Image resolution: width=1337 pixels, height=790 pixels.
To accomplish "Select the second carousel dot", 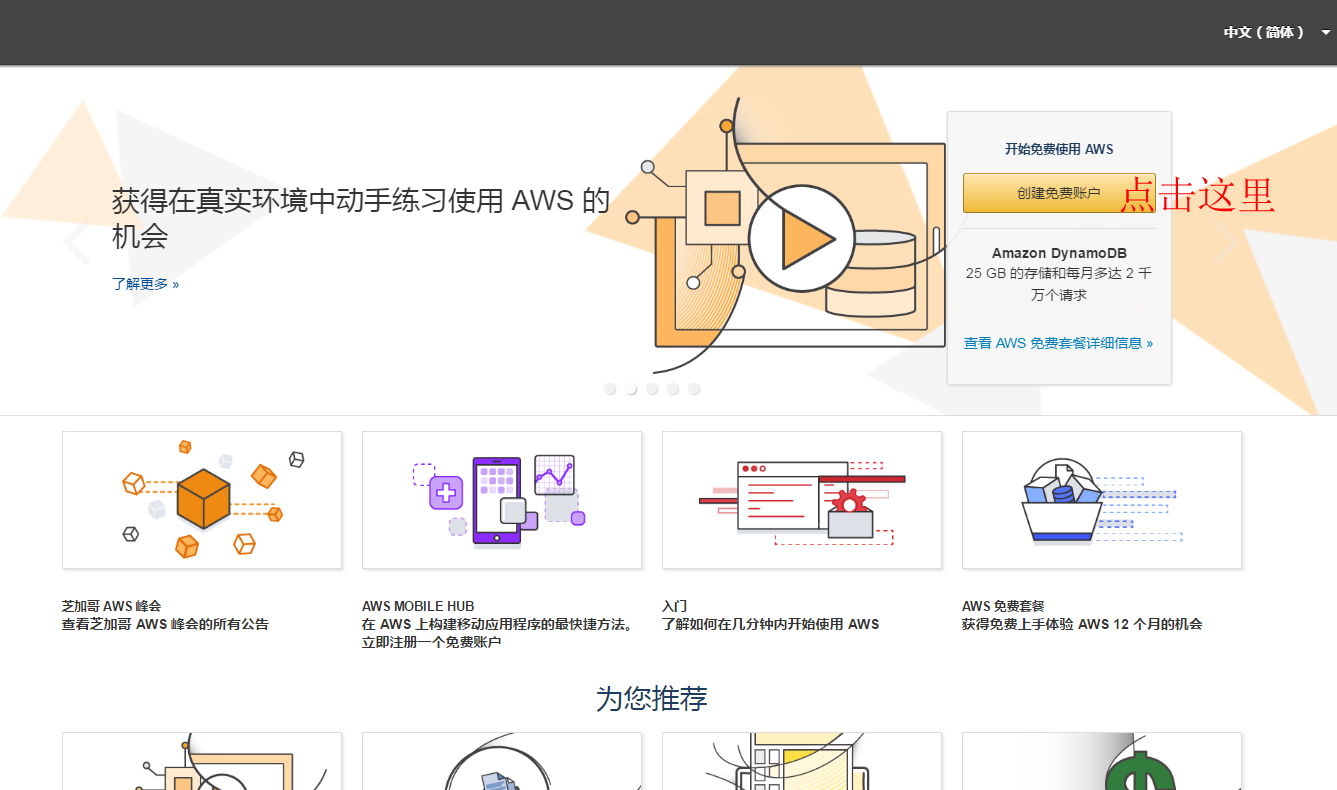I will tap(631, 389).
